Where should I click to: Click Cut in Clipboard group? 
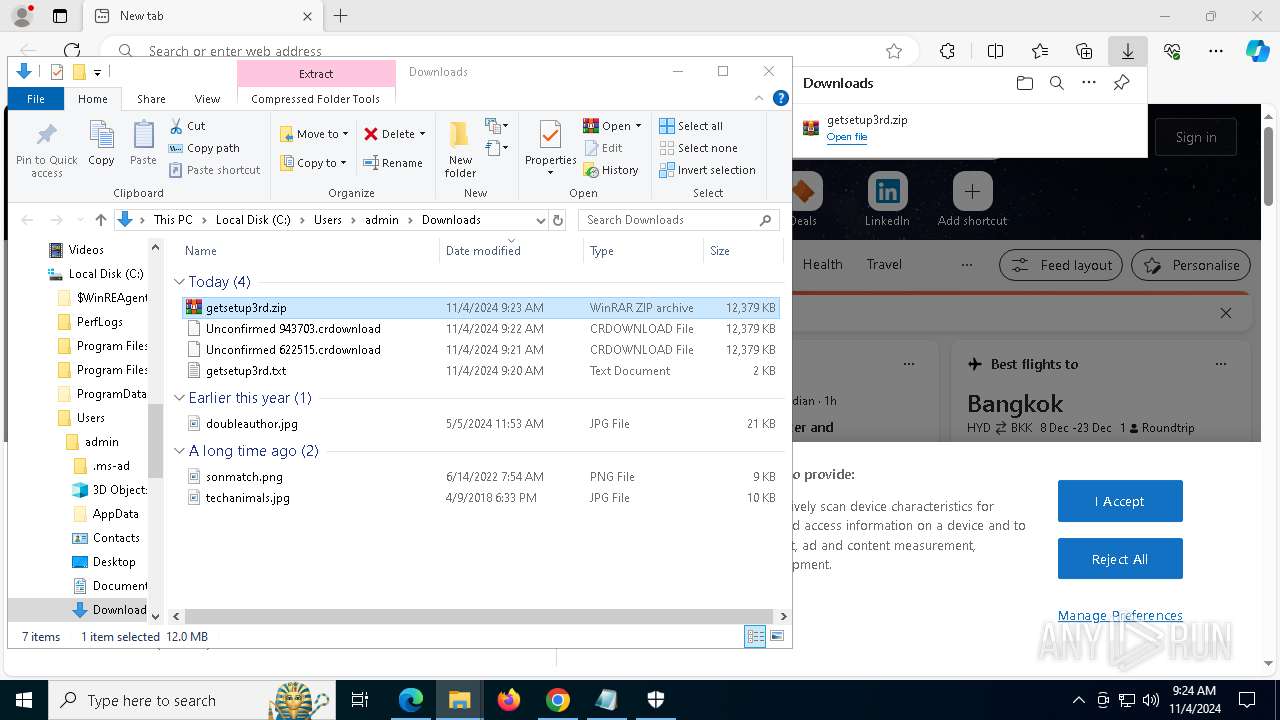(187, 126)
